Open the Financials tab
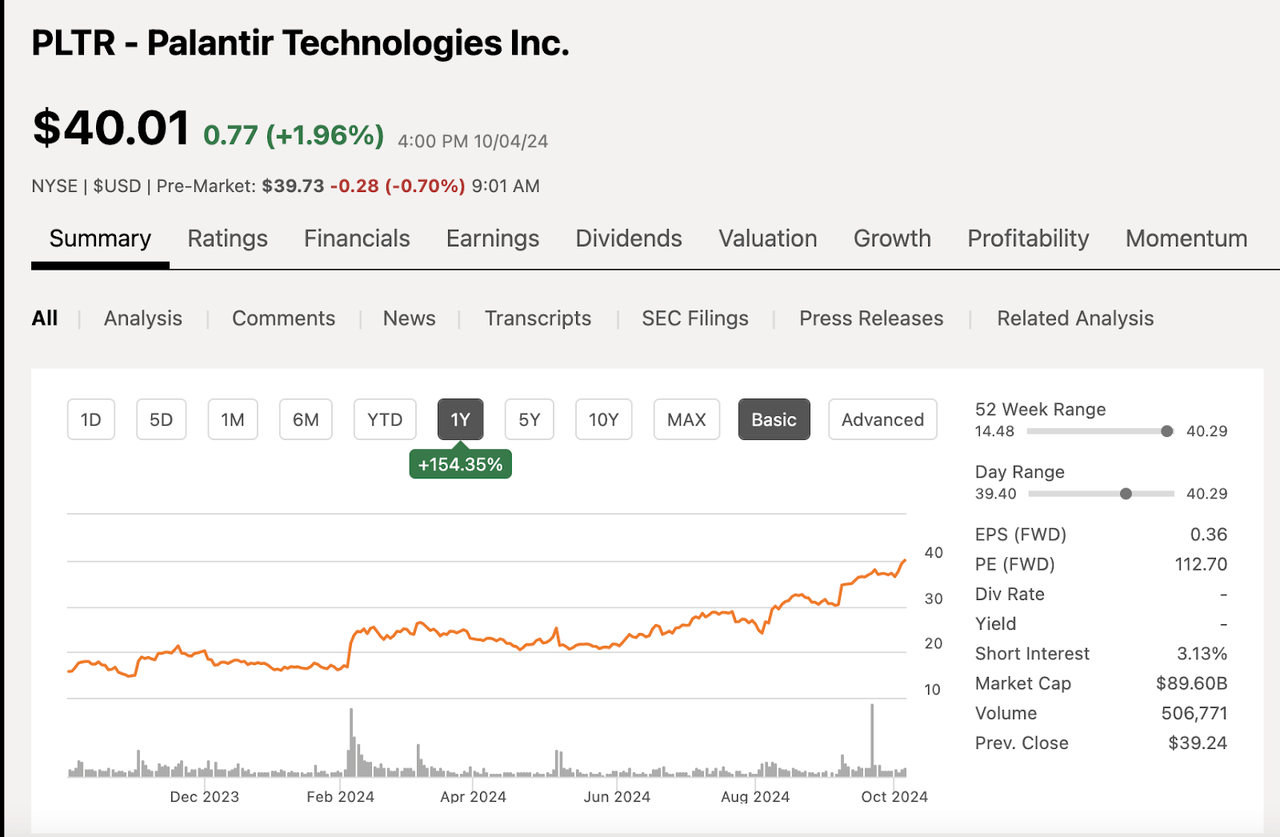The image size is (1280, 837). tap(357, 239)
